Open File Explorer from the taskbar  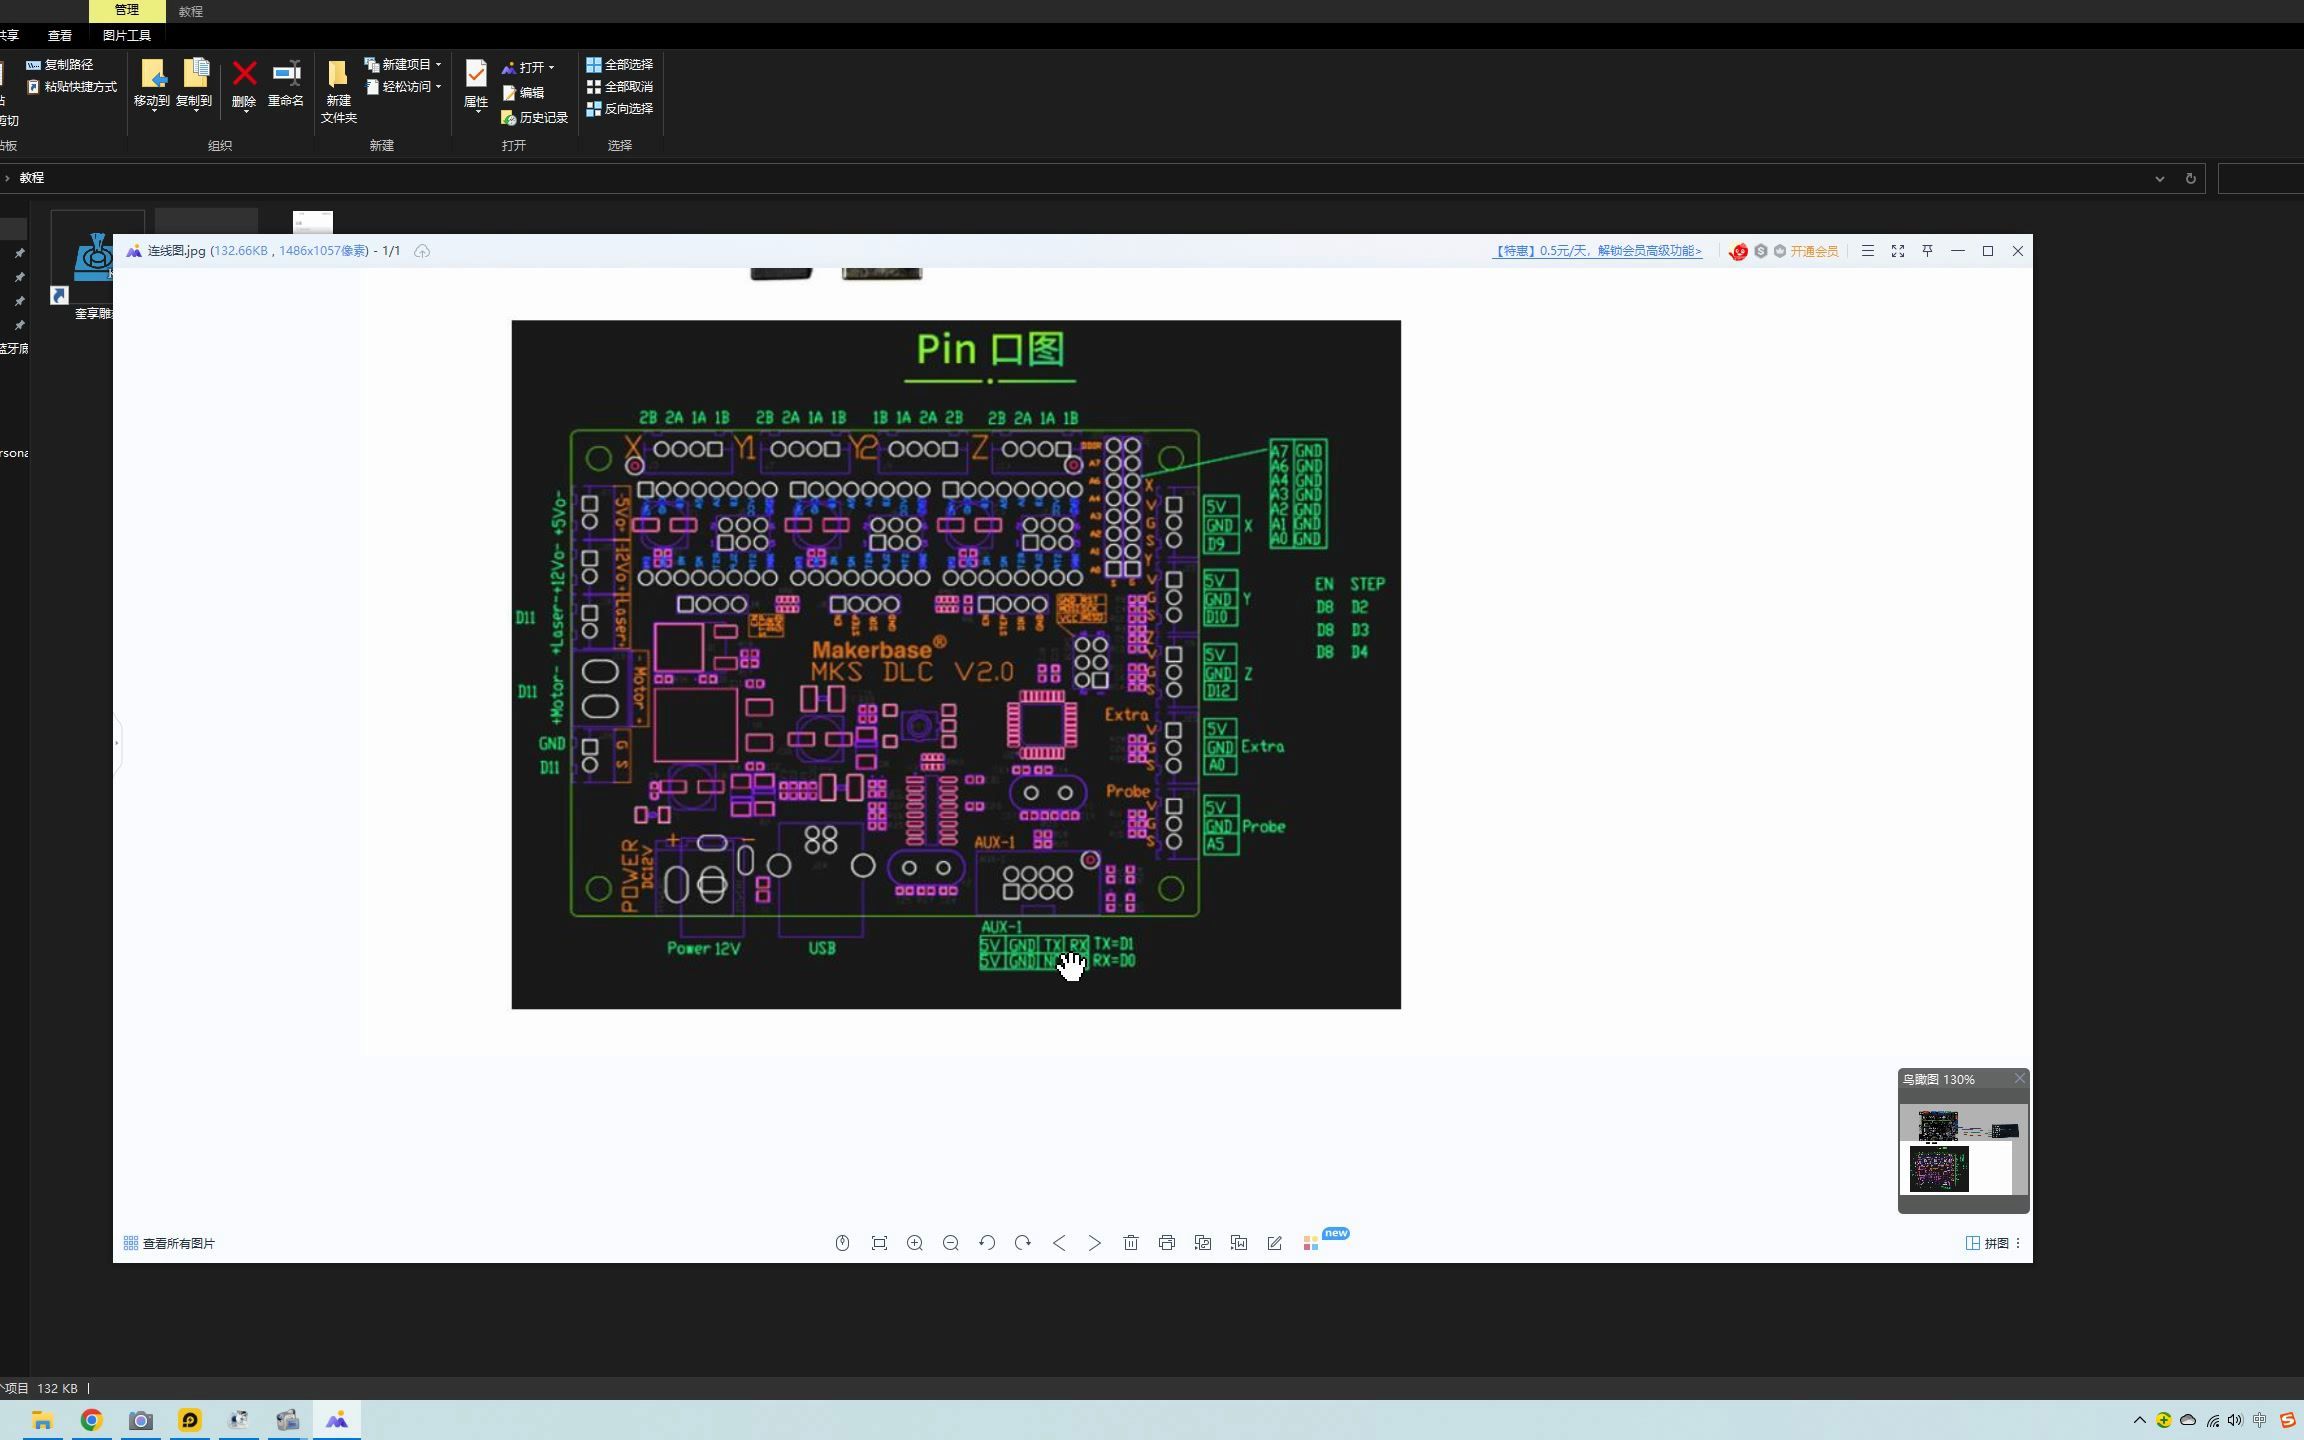pyautogui.click(x=42, y=1420)
